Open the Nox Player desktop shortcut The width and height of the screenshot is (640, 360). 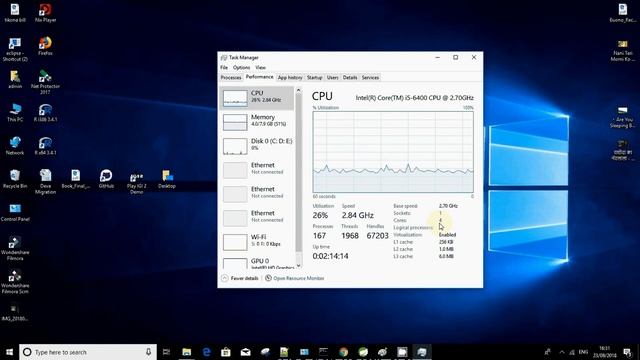[45, 13]
